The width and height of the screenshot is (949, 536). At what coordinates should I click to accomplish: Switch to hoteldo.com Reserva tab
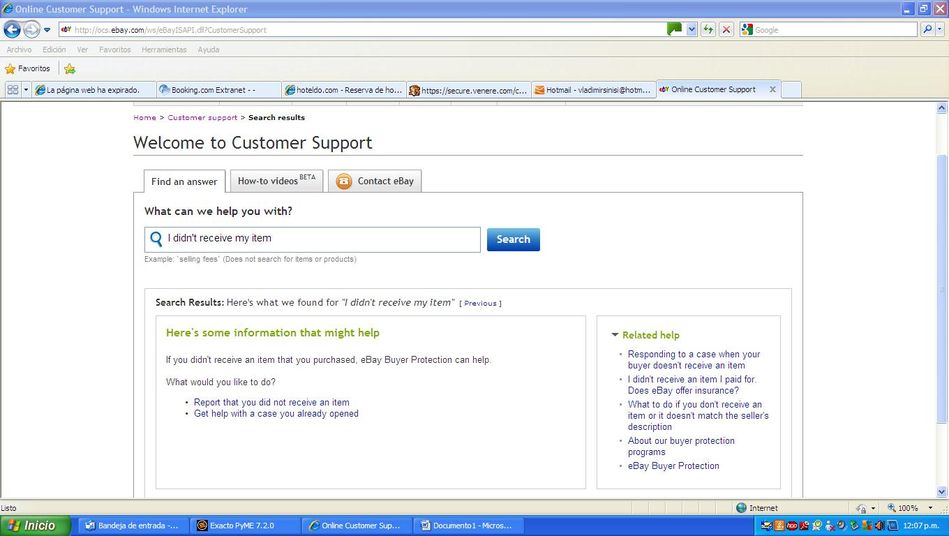343,90
